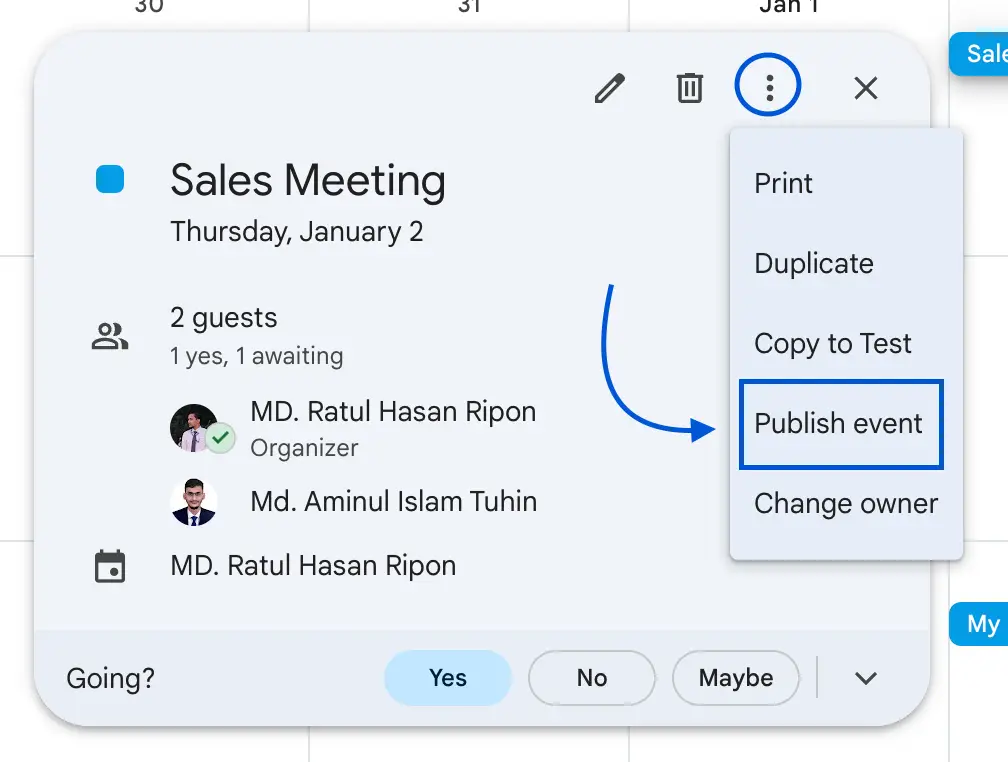Answer Yes to the Going question
1008x762 pixels.
click(447, 677)
